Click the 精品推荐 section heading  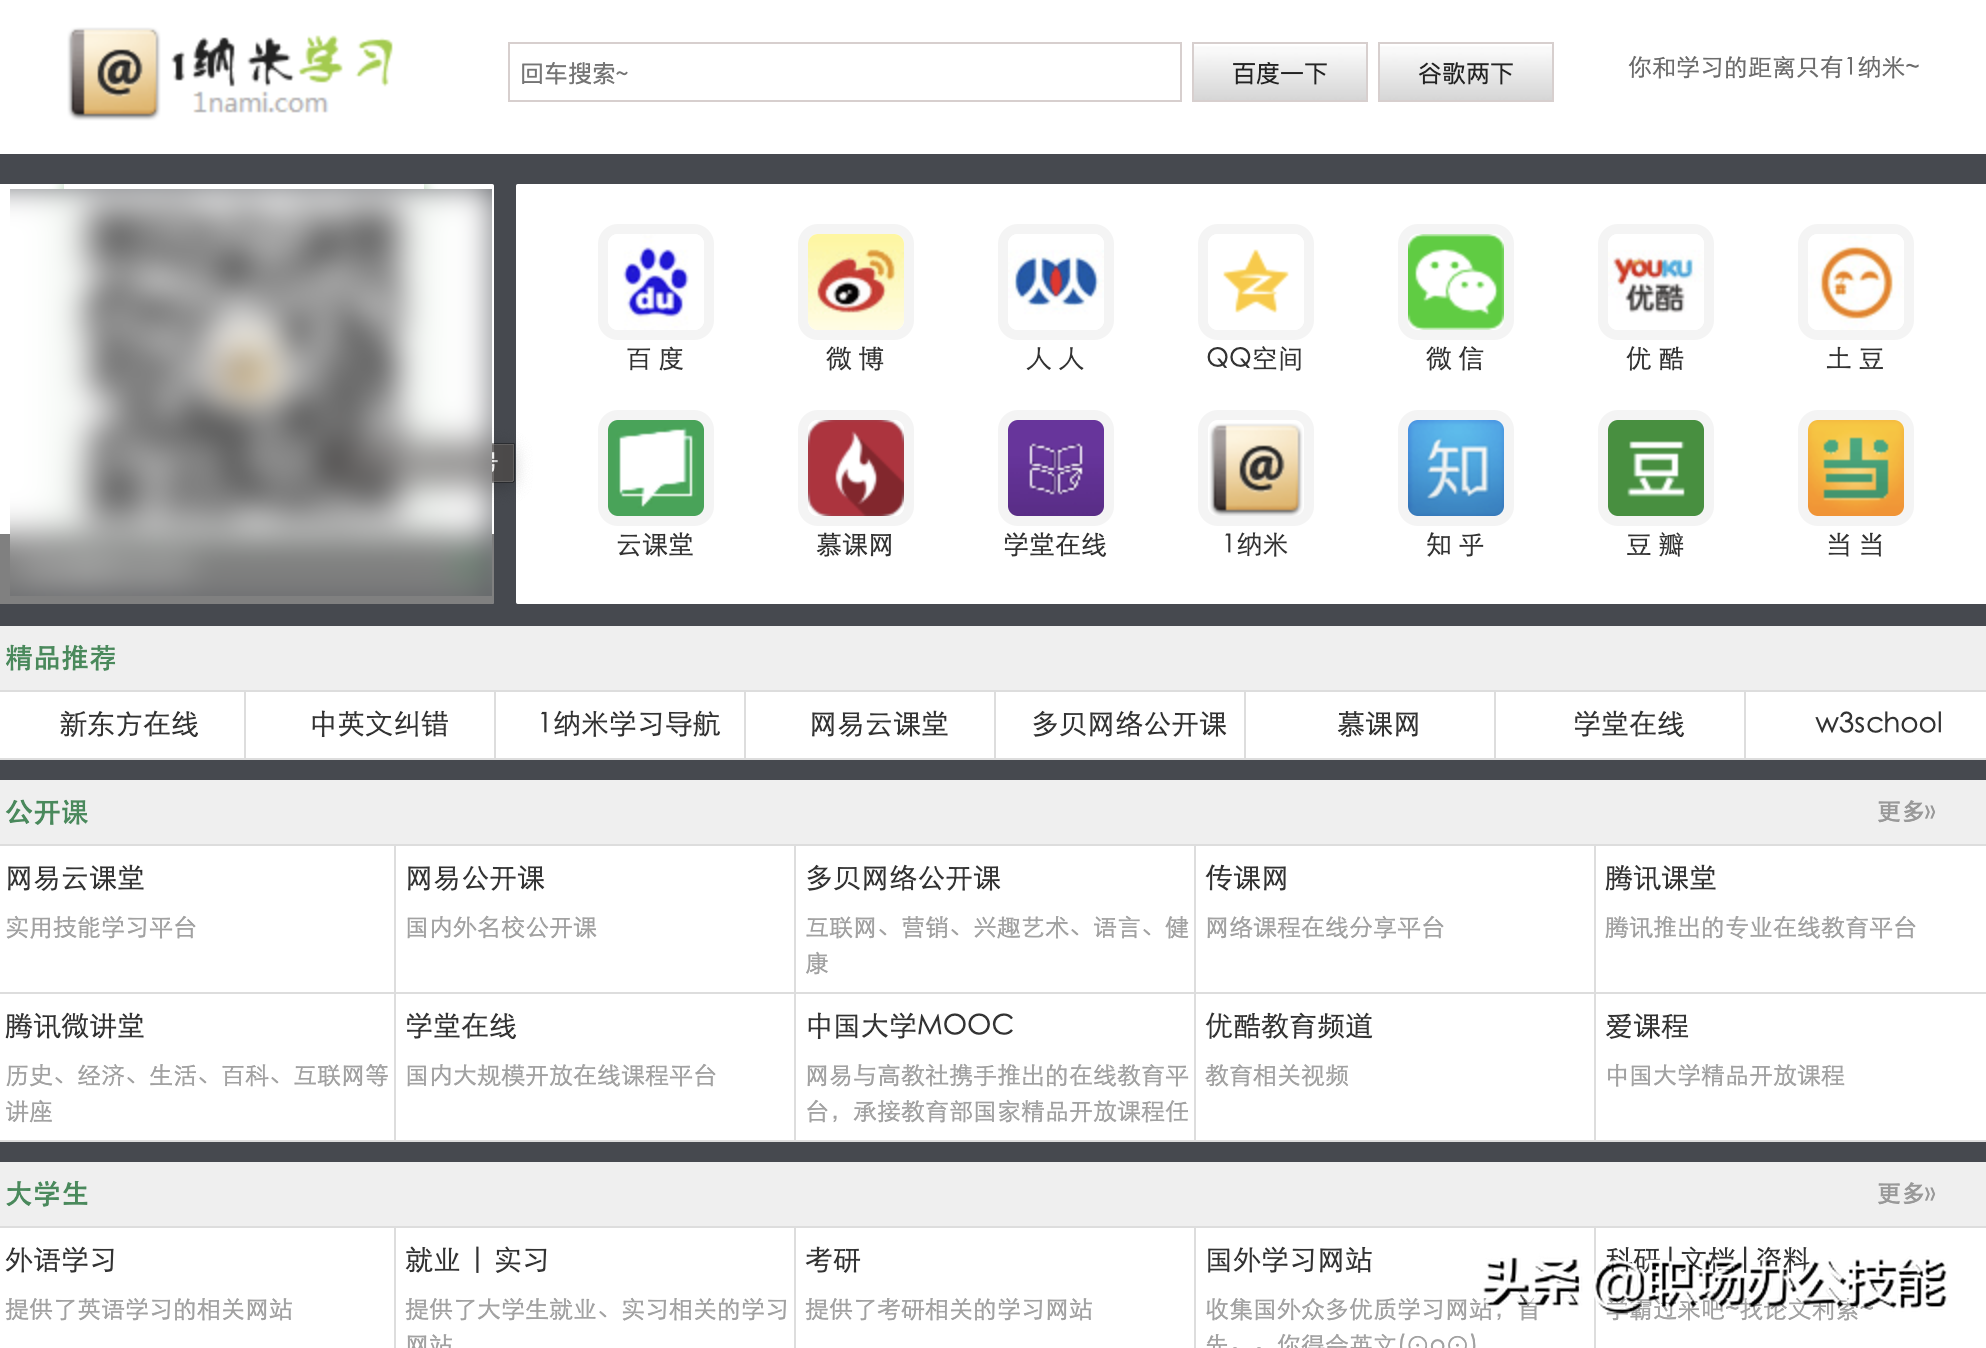coord(61,658)
